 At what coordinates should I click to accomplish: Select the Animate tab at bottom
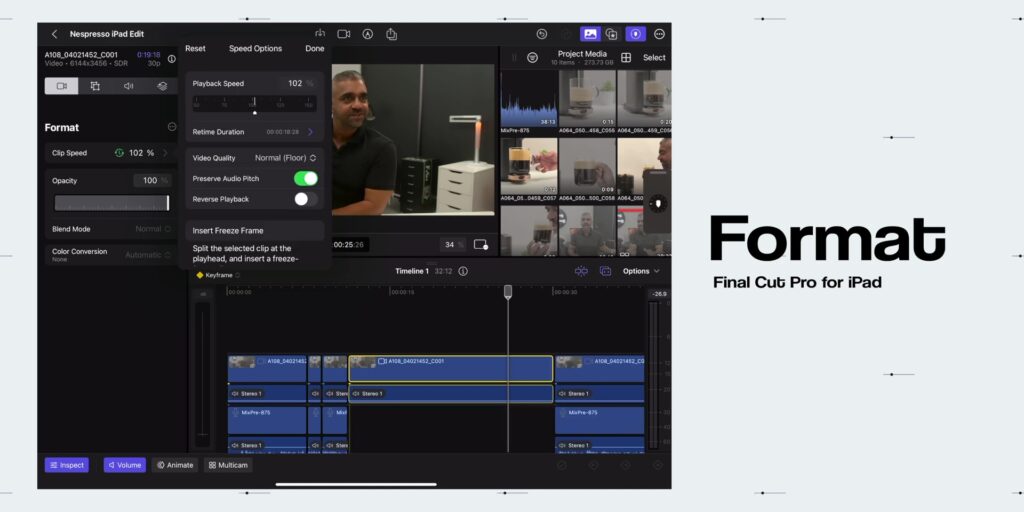click(175, 465)
